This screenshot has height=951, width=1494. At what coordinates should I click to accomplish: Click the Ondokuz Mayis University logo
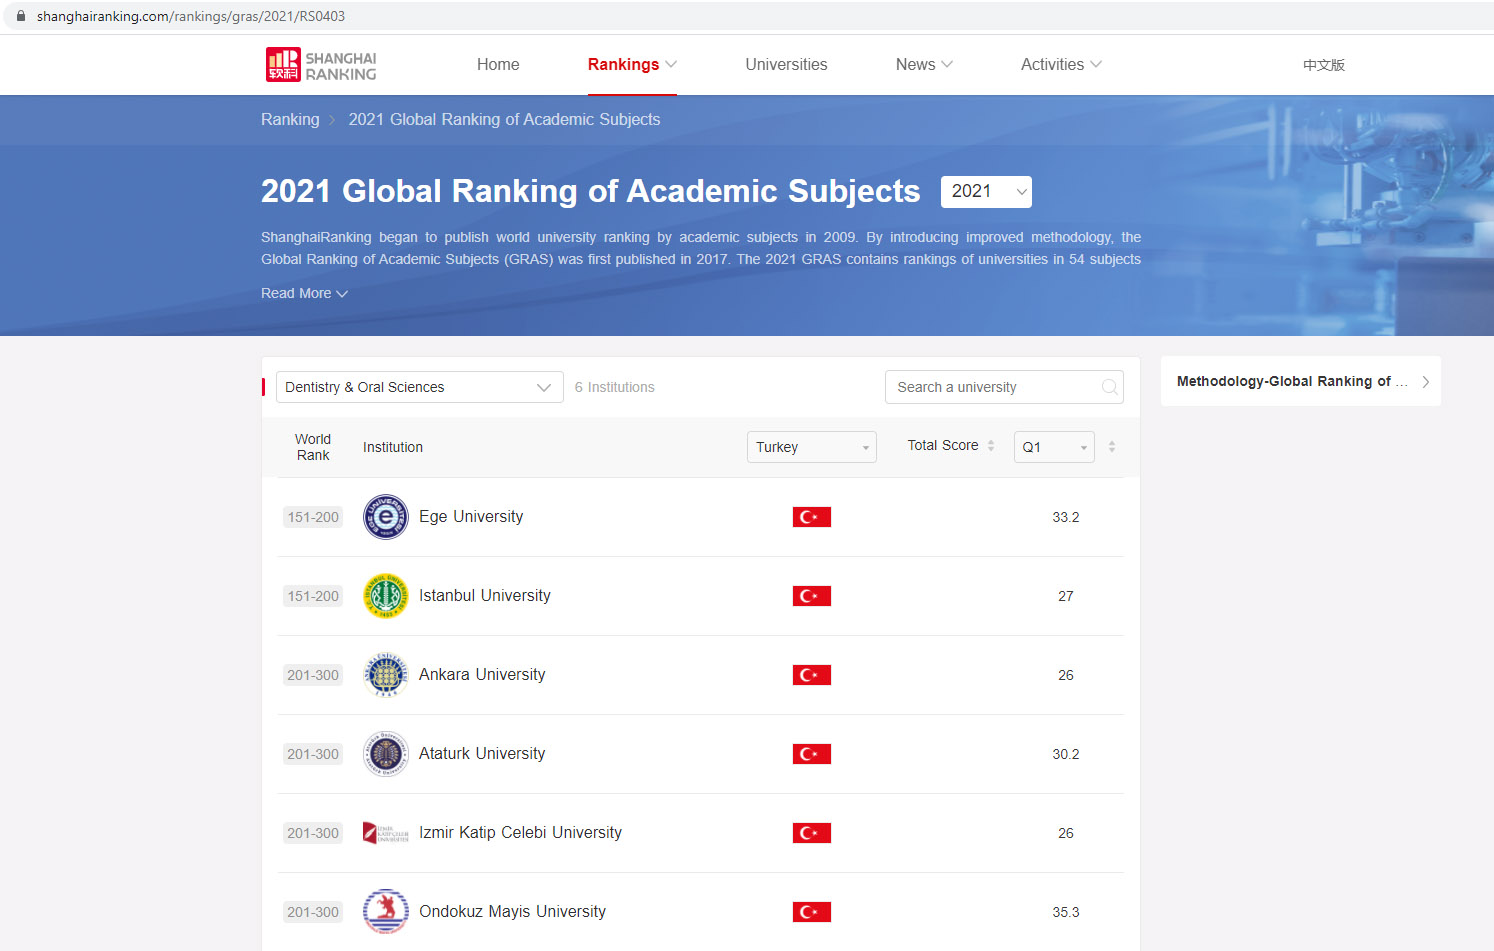point(385,912)
